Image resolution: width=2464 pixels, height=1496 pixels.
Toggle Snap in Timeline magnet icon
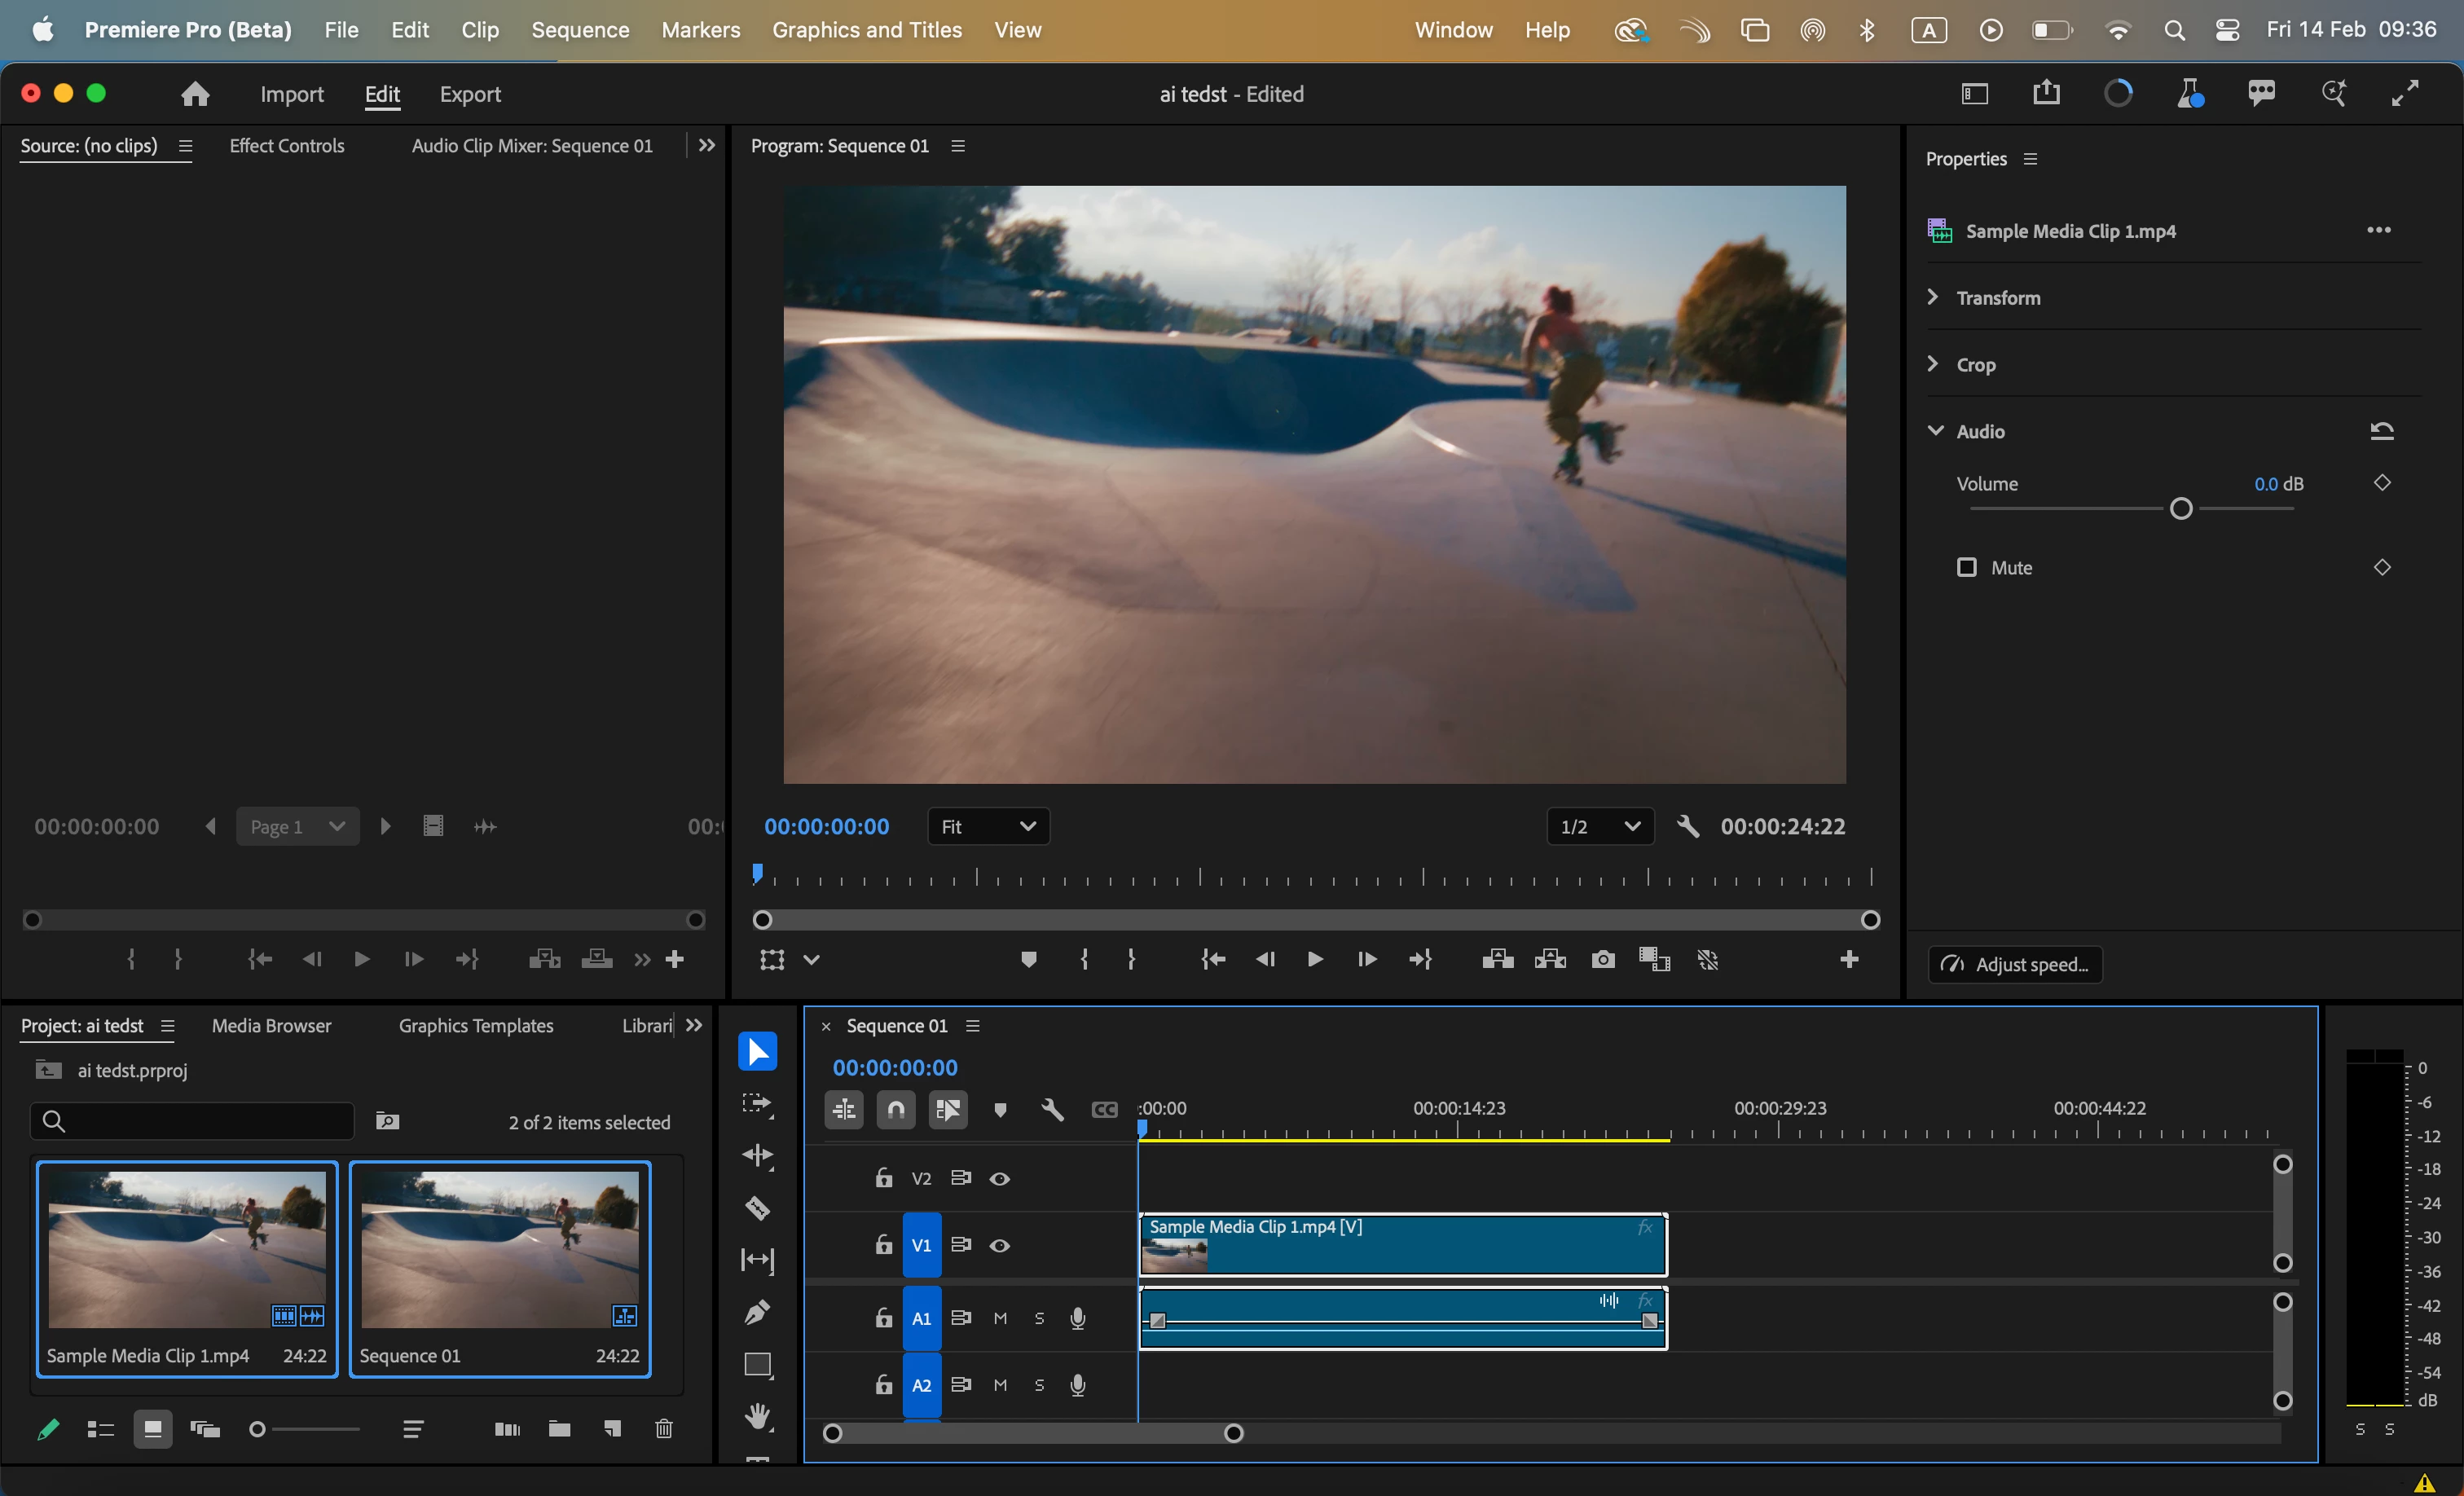tap(895, 1109)
